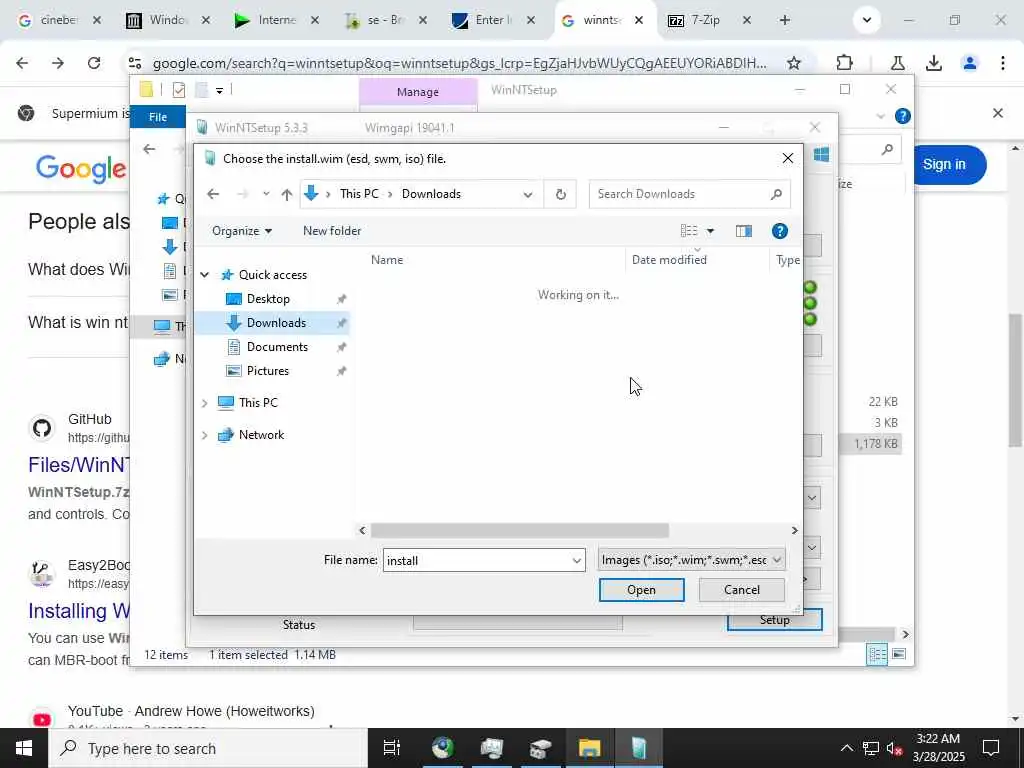The height and width of the screenshot is (768, 1024).
Task: Cancel the file selection dialog
Action: [741, 590]
